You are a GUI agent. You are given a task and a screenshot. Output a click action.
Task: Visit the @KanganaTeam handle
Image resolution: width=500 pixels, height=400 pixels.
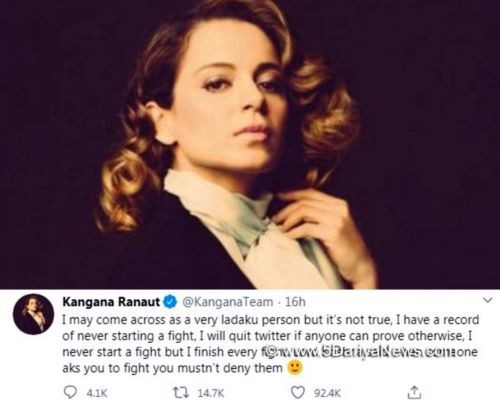pyautogui.click(x=228, y=302)
